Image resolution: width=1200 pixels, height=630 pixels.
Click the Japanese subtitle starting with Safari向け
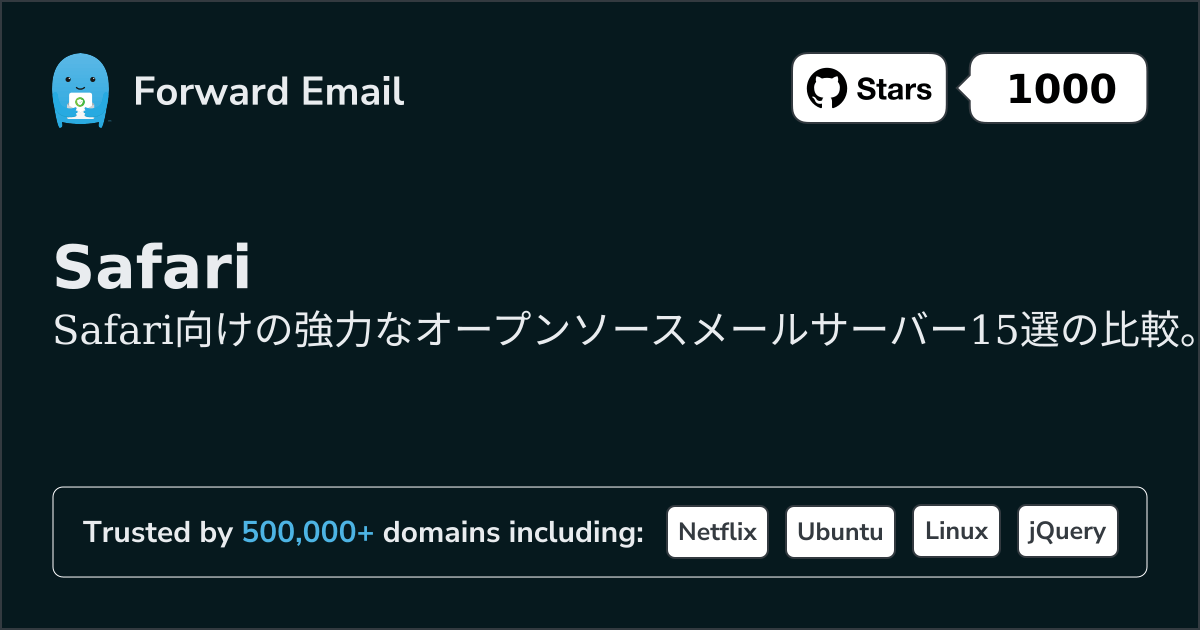coord(626,331)
